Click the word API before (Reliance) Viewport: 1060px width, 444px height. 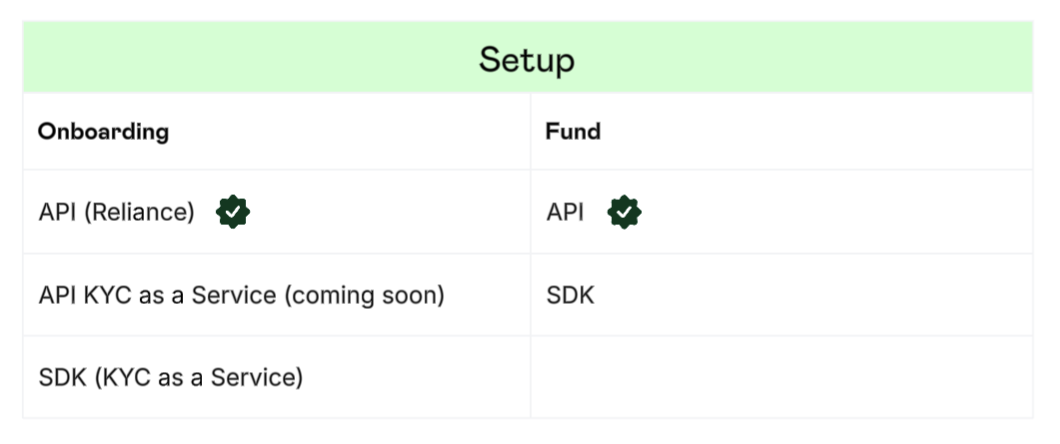[57, 212]
